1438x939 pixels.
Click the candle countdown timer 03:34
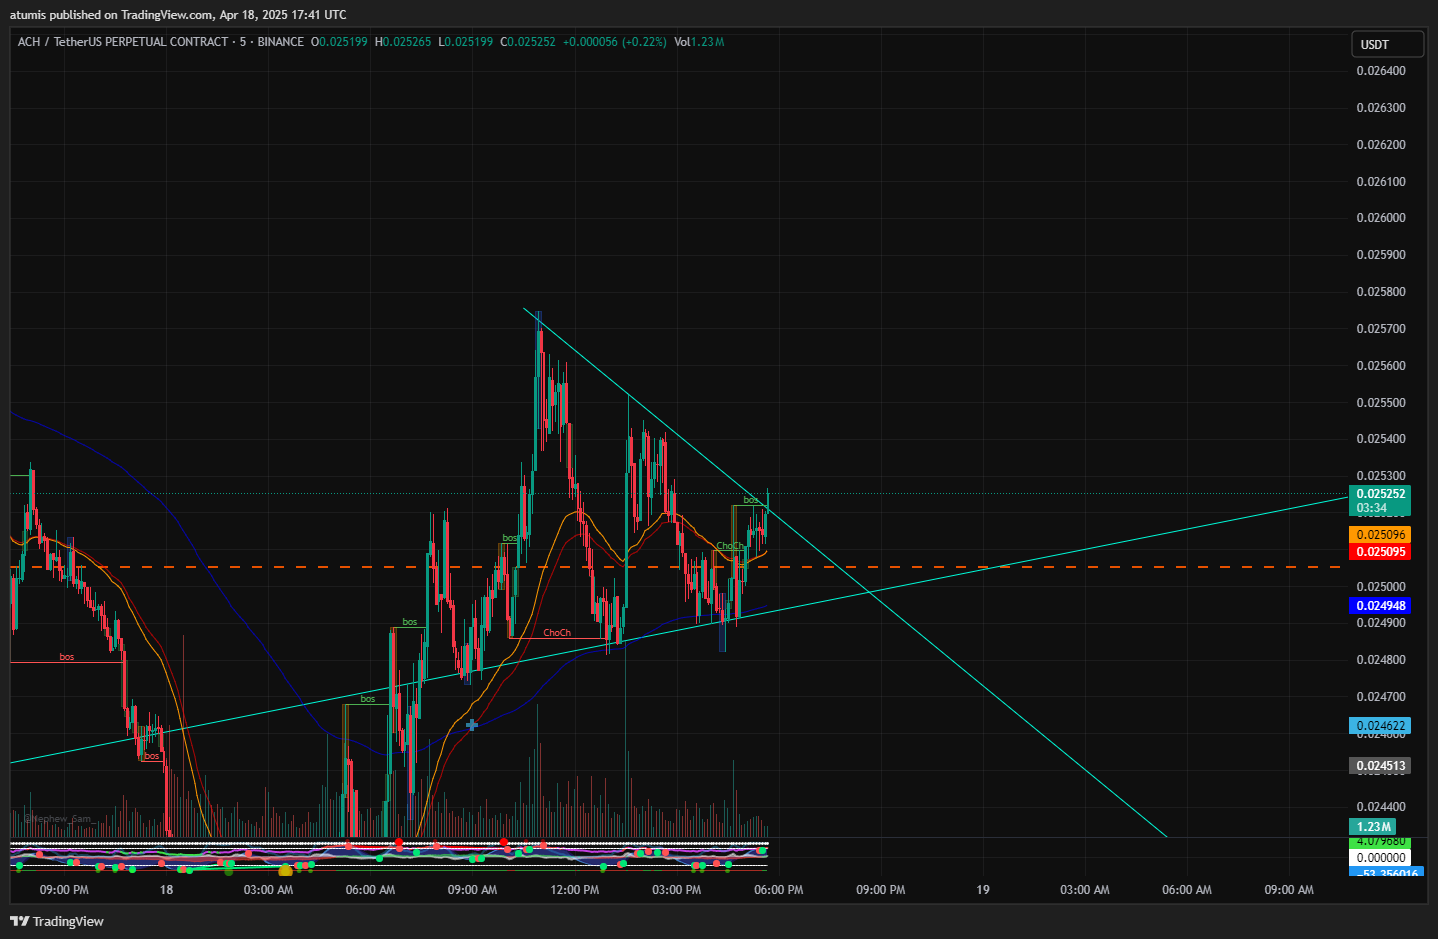(x=1372, y=508)
